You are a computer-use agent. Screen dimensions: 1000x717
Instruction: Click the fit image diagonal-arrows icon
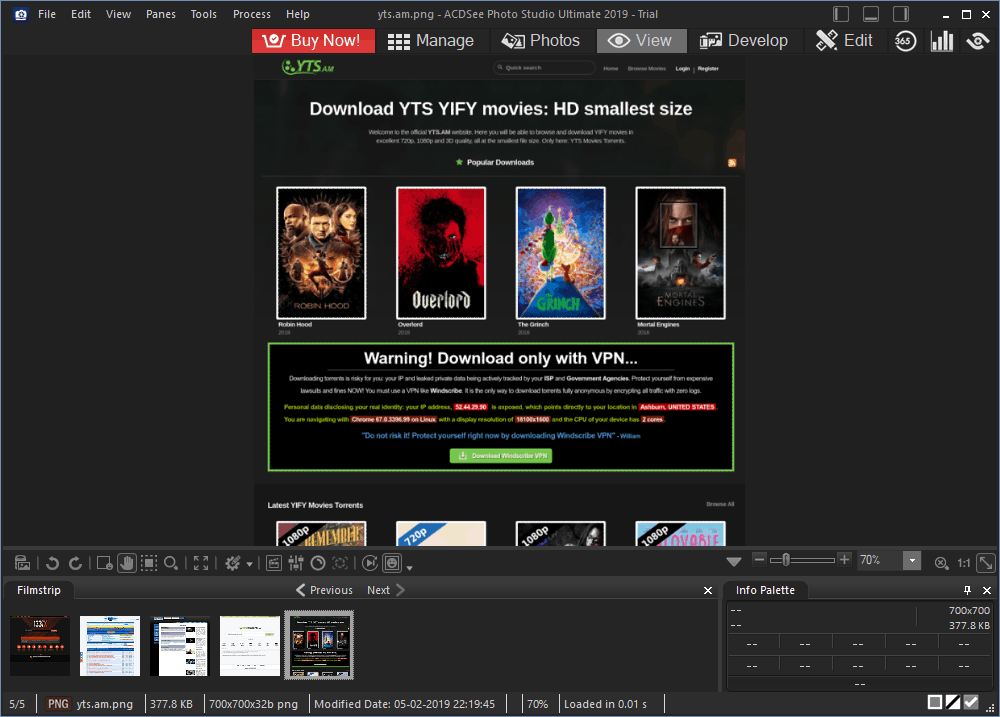tap(986, 563)
